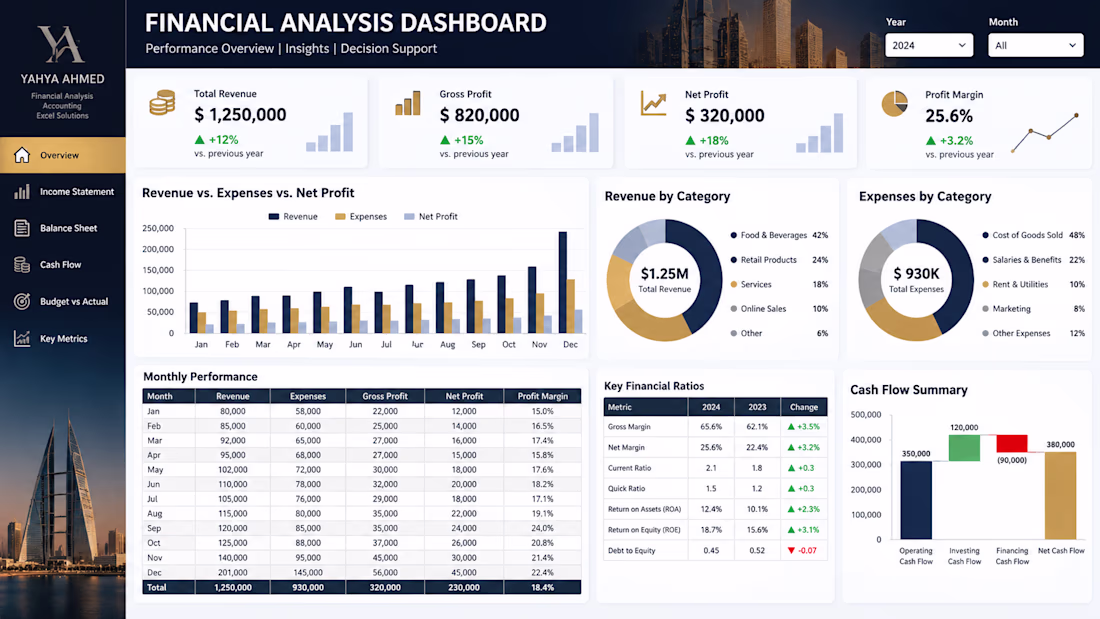Click the Budget vs Actual target icon

pos(22,301)
